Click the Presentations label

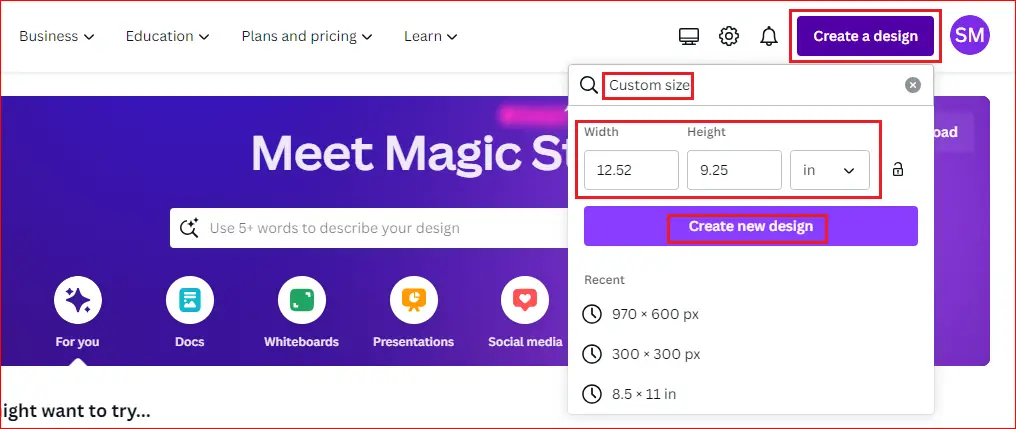pos(413,342)
